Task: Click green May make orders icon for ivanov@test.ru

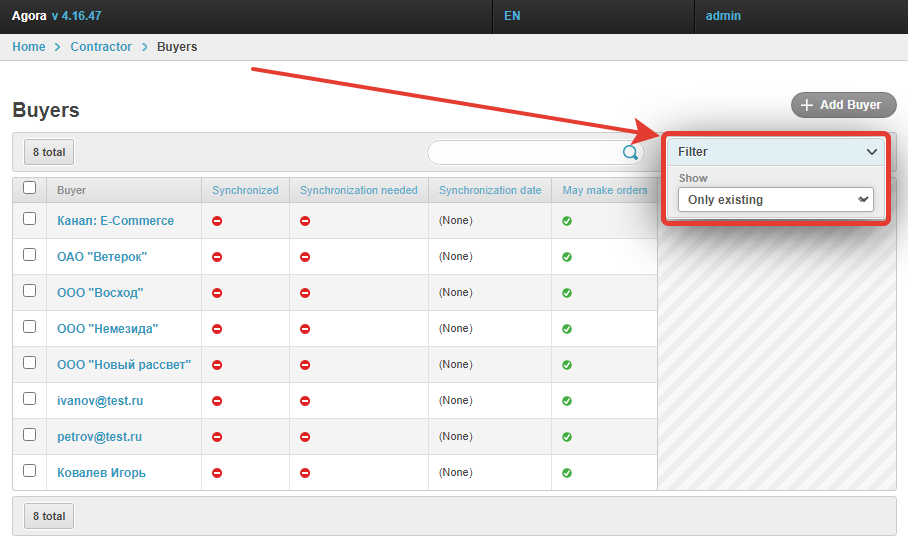Action: coord(567,401)
